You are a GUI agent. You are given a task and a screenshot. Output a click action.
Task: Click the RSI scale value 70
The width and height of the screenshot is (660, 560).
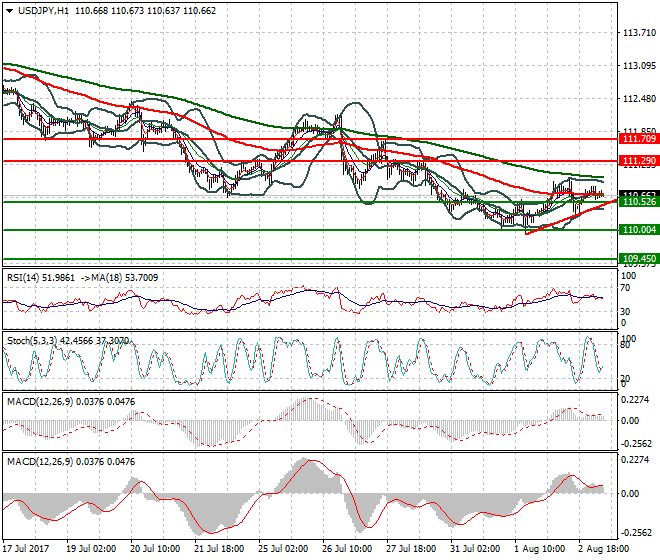pyautogui.click(x=625, y=288)
